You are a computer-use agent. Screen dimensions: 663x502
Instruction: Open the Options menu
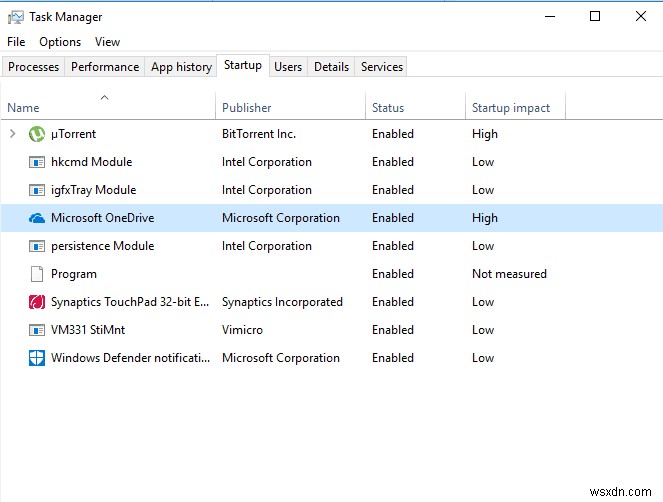(x=60, y=42)
